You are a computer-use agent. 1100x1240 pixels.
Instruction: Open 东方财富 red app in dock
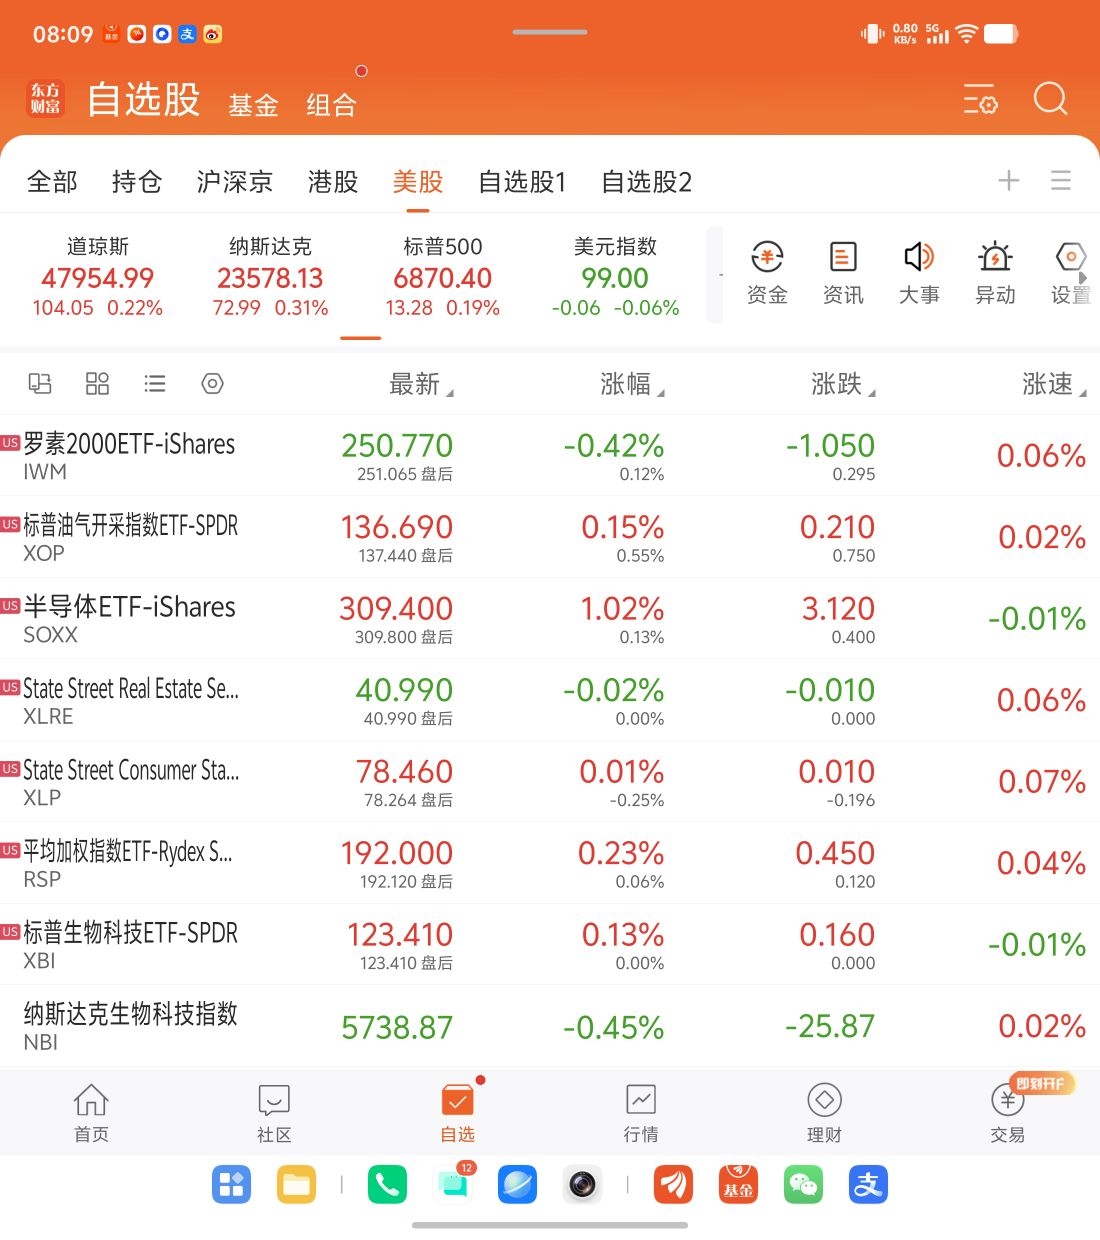(673, 1185)
